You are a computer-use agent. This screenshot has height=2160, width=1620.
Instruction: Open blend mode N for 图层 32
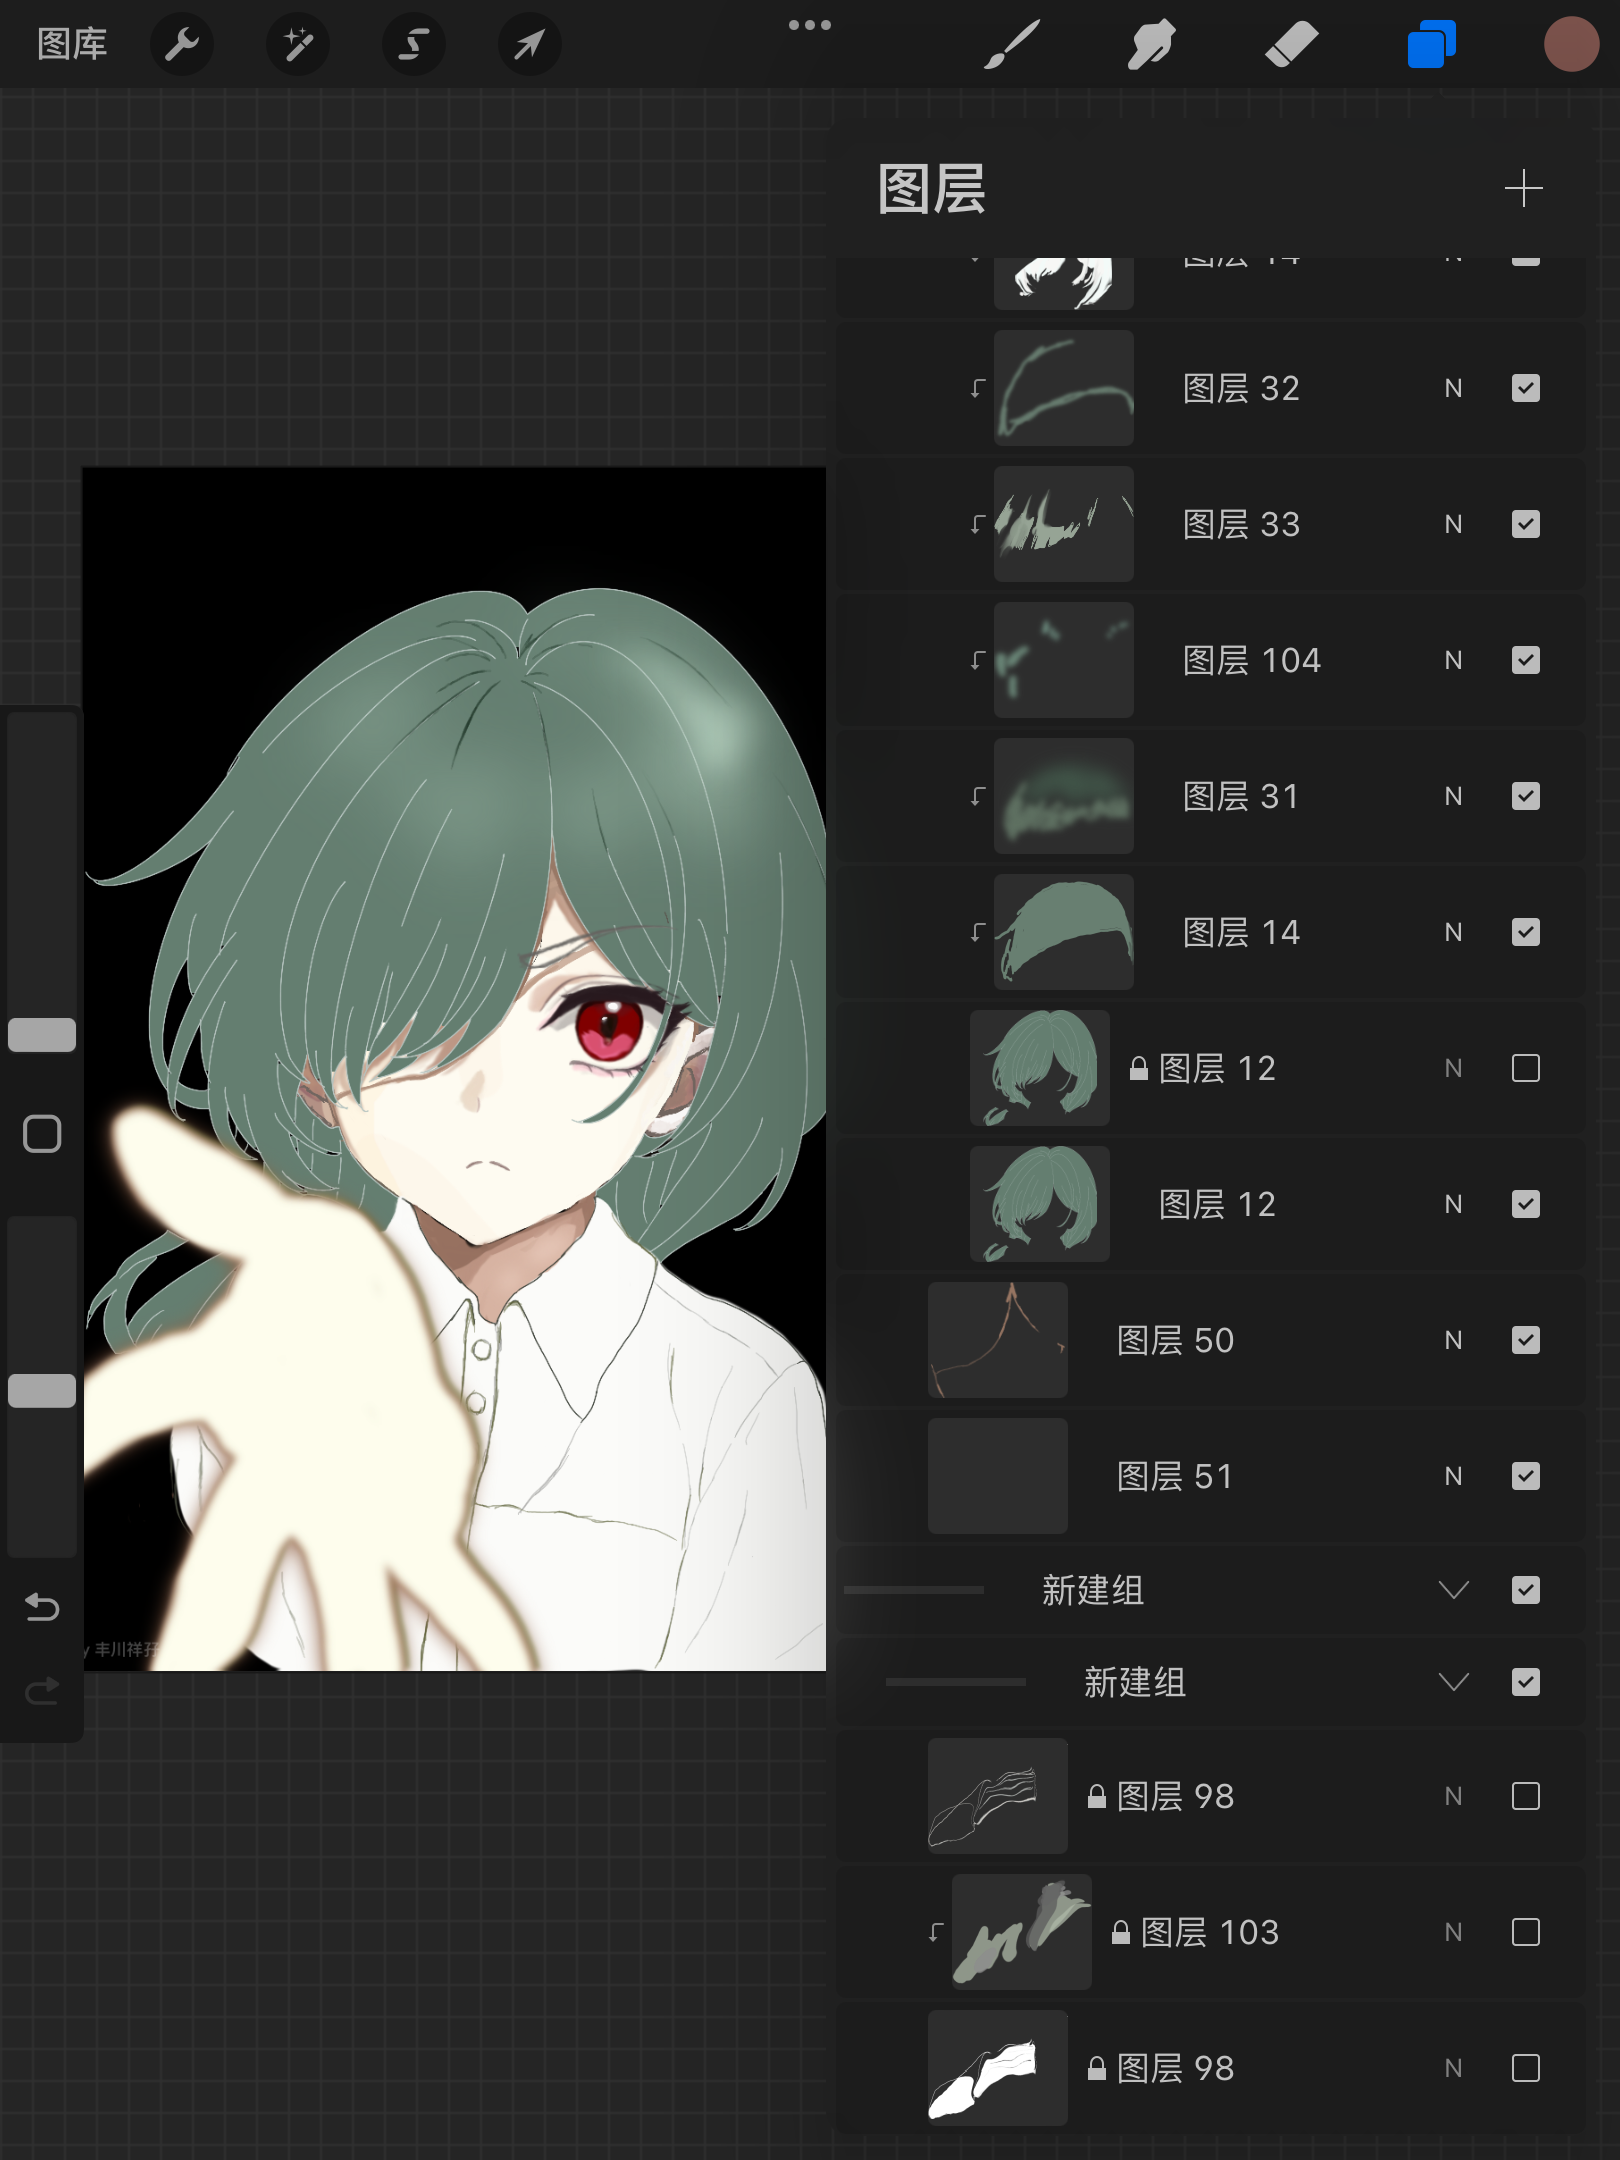1453,388
